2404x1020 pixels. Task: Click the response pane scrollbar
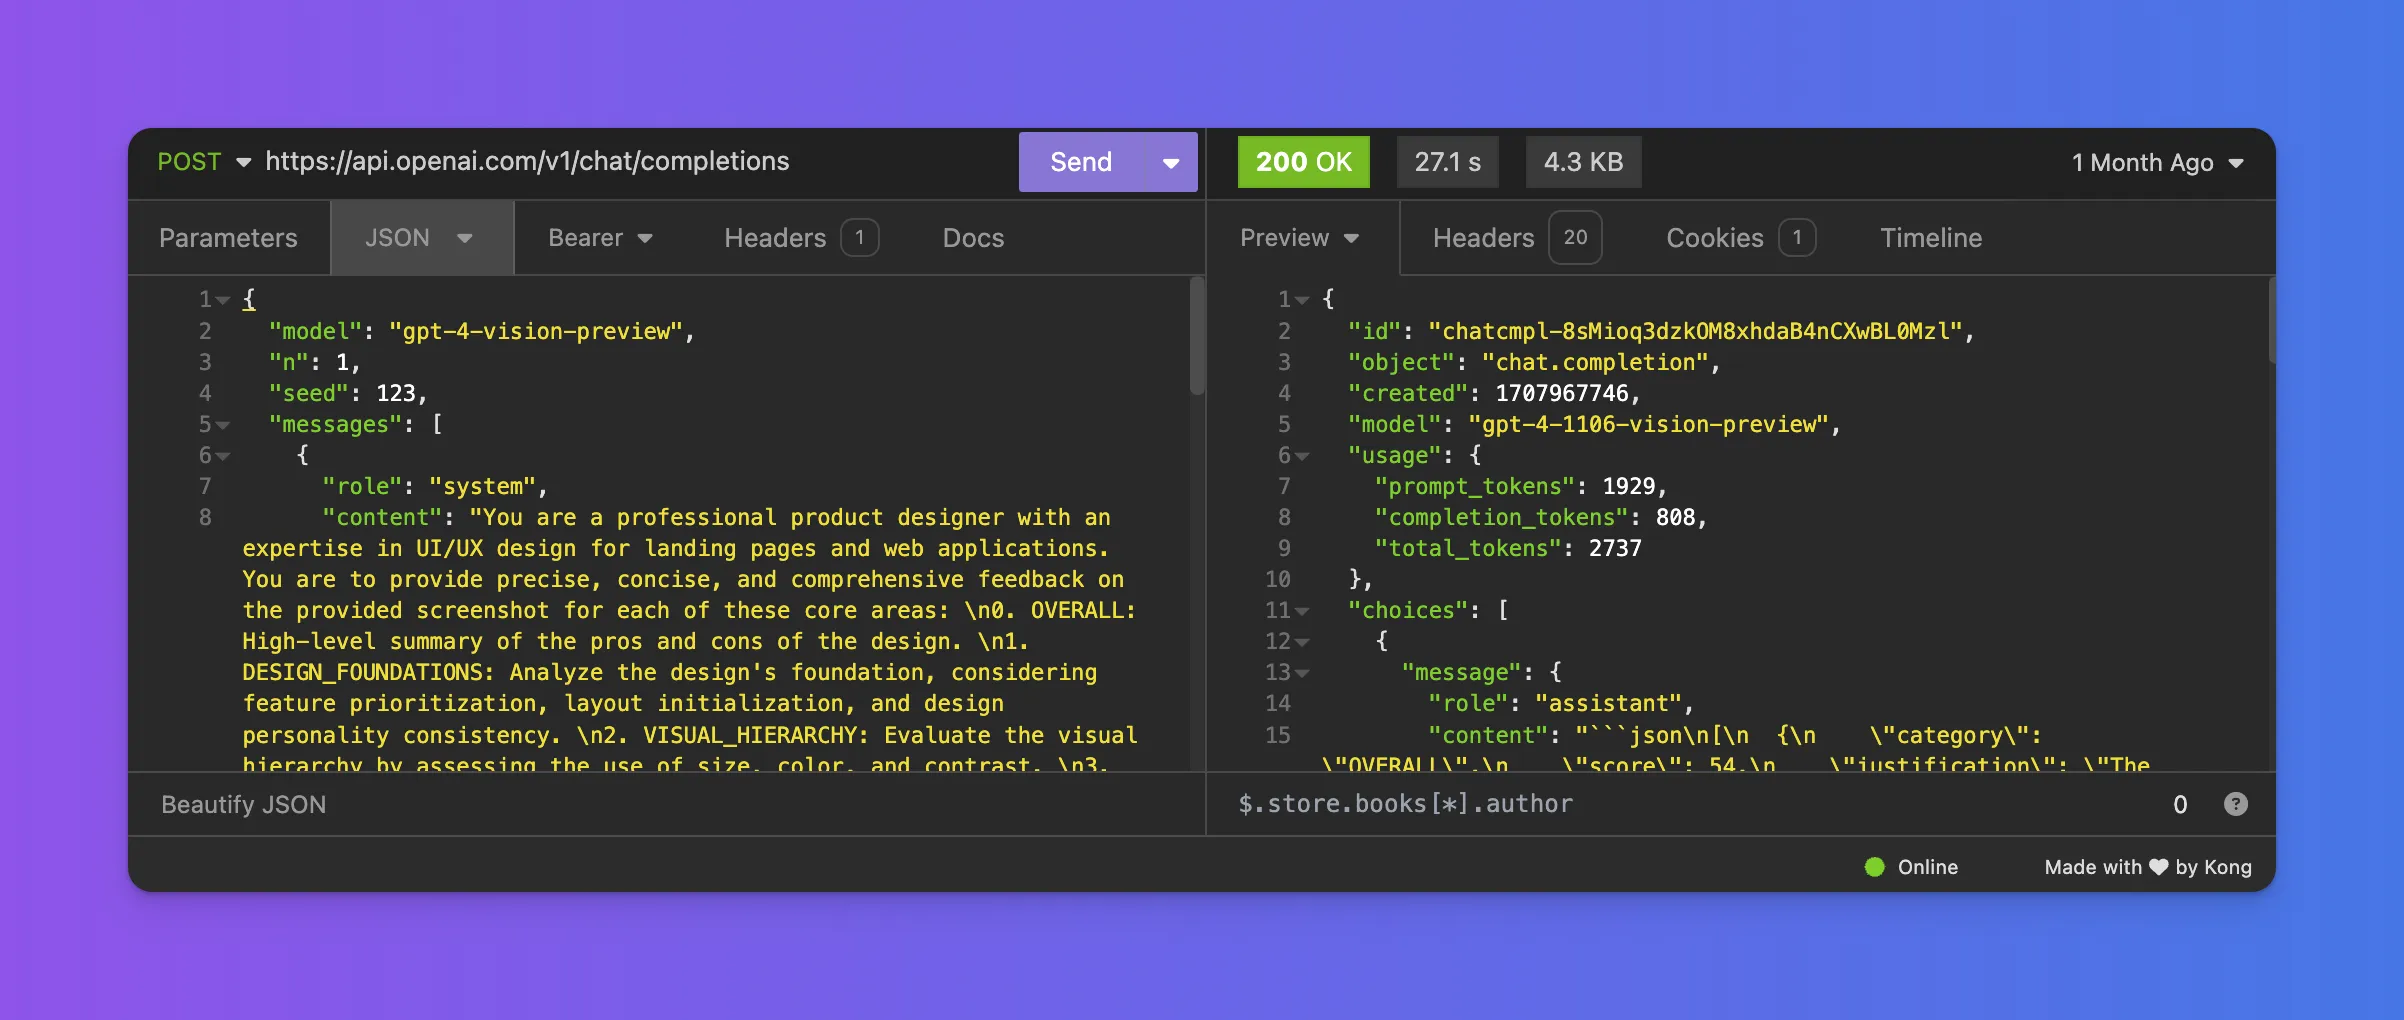coord(2272,321)
